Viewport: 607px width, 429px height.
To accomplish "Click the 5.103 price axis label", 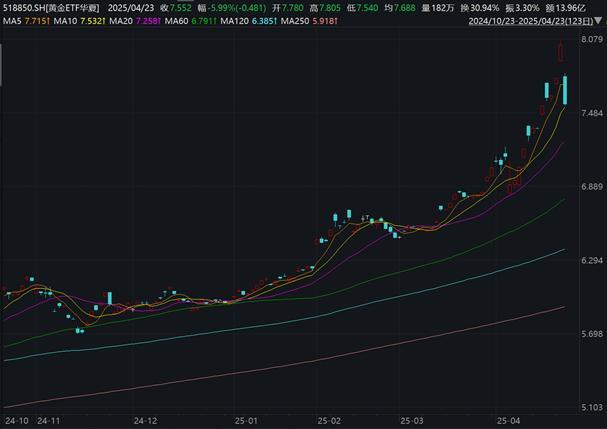I will point(592,407).
